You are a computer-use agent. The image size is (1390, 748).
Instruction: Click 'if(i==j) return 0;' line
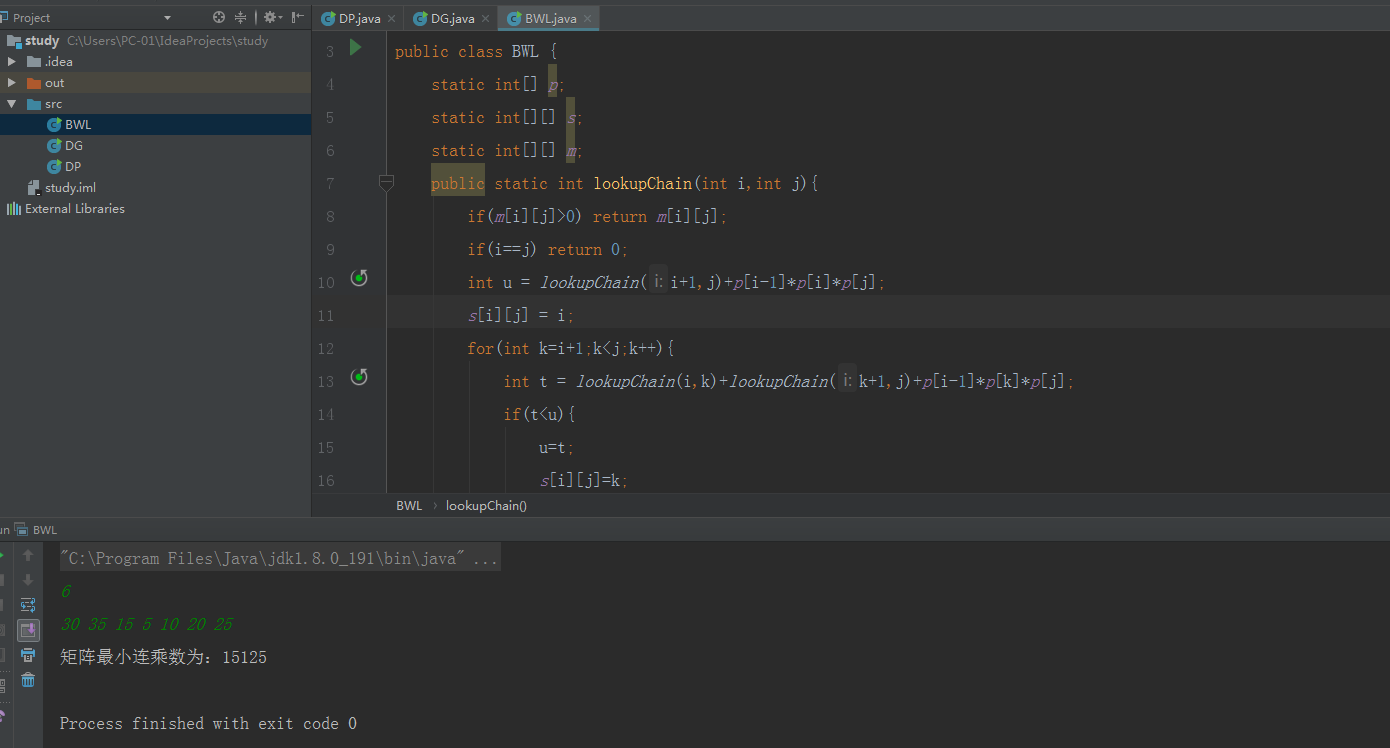pos(548,250)
